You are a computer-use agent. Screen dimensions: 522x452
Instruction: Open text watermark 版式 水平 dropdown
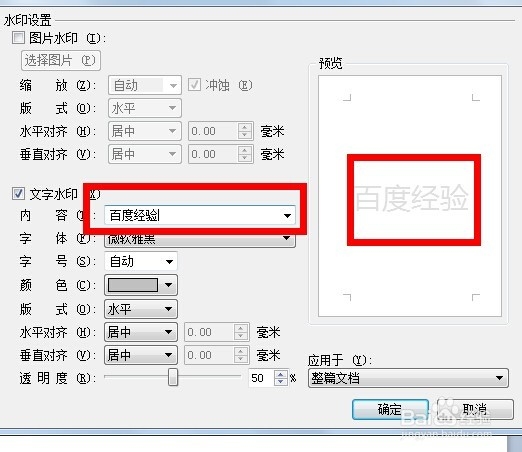141,309
